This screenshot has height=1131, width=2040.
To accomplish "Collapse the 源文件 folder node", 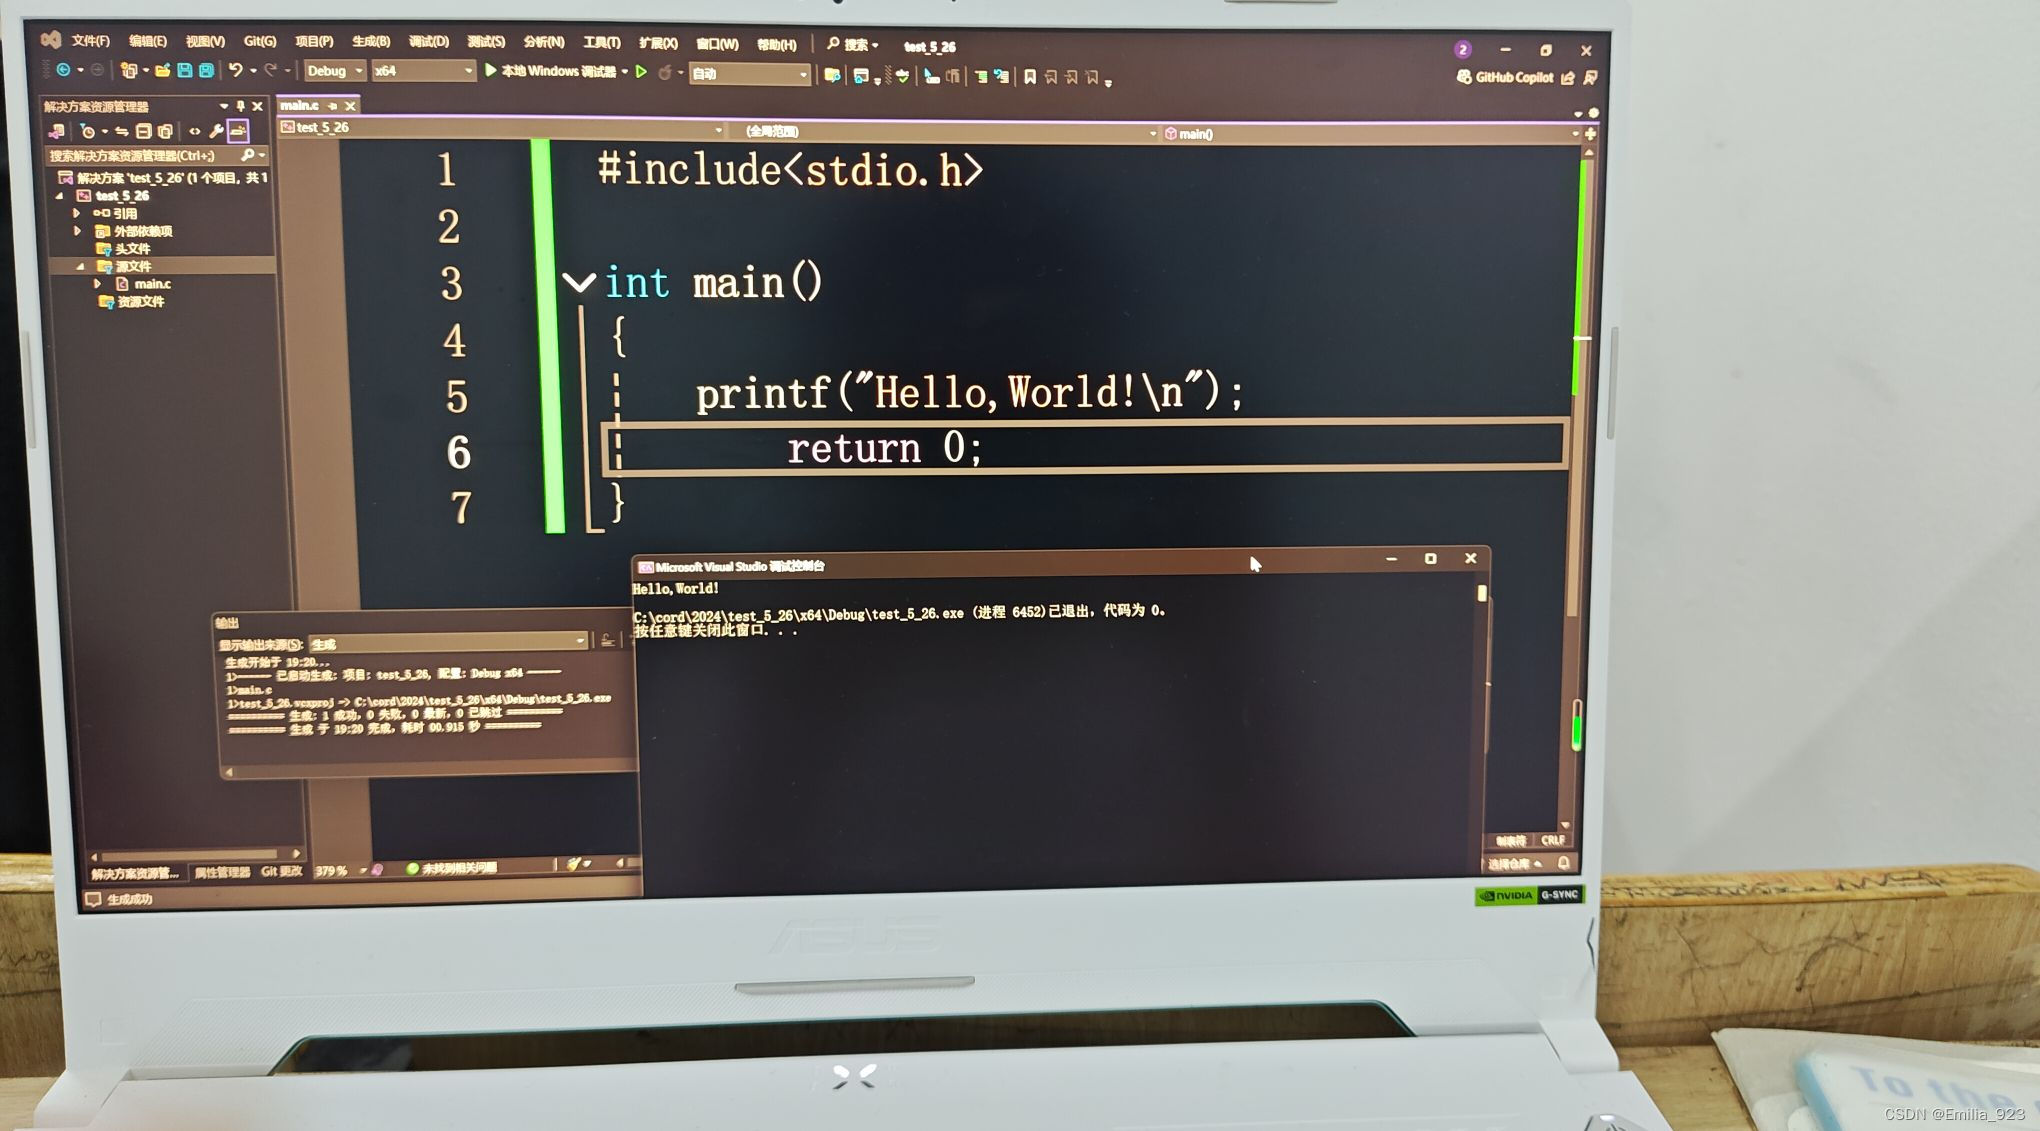I will pyautogui.click(x=81, y=266).
